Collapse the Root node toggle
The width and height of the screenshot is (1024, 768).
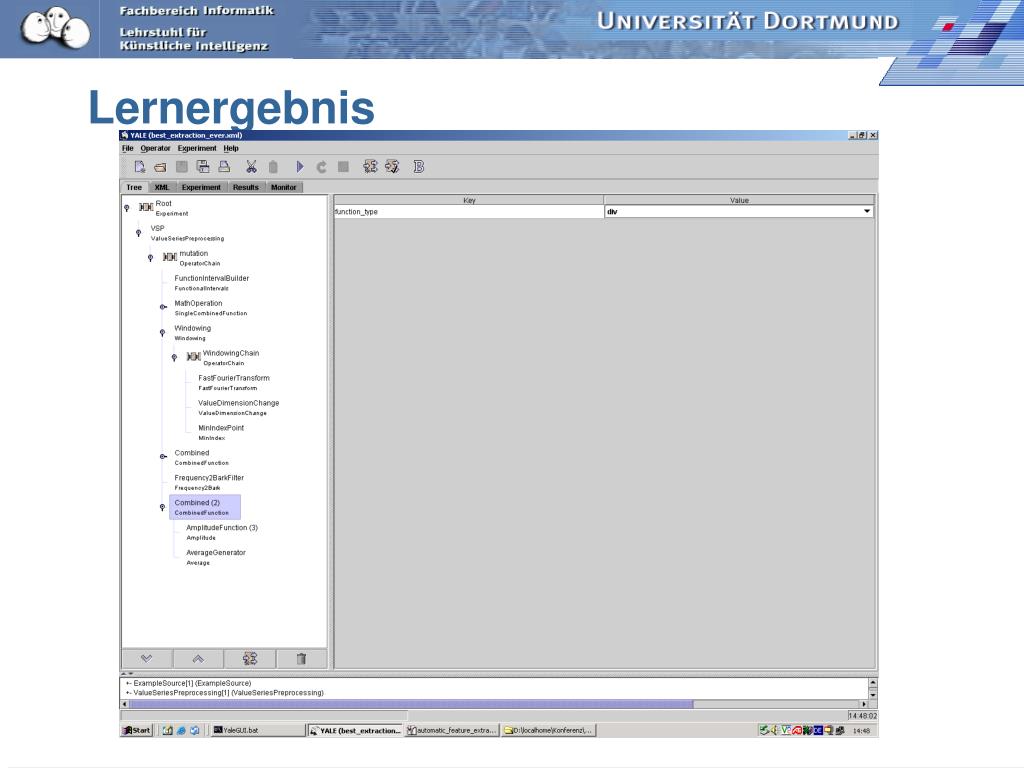pyautogui.click(x=127, y=208)
